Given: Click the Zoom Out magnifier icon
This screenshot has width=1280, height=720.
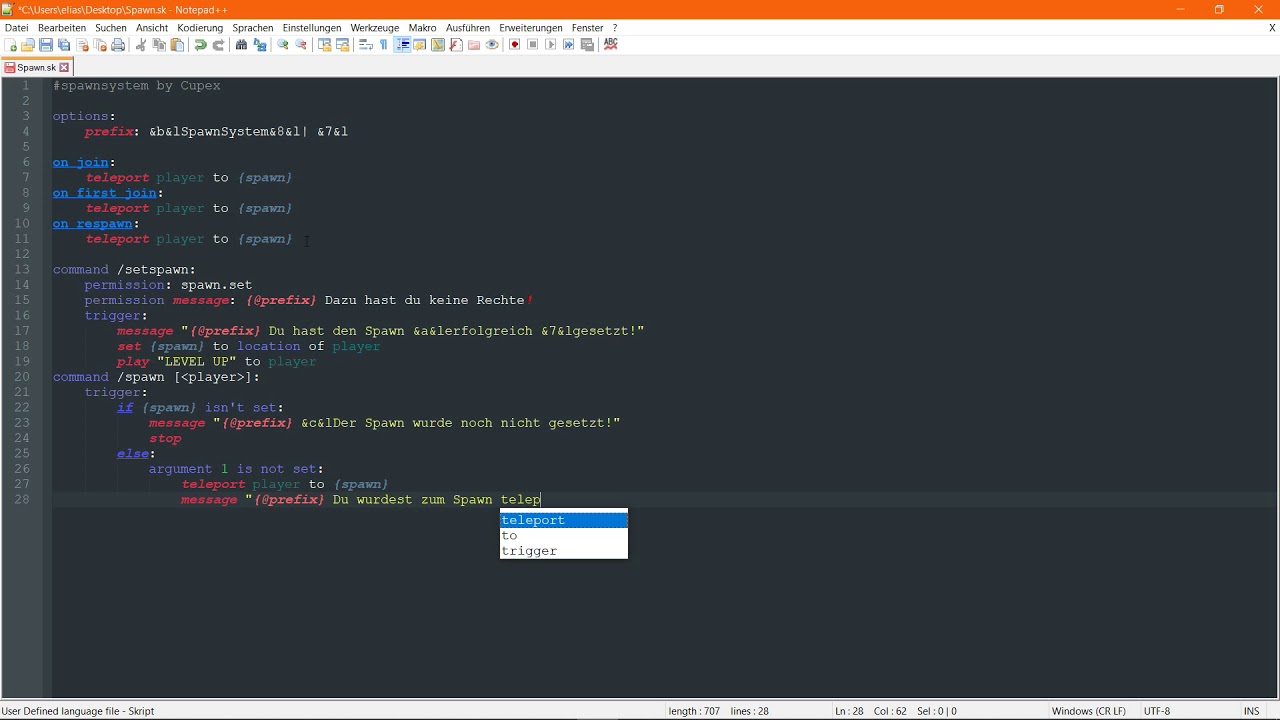Looking at the screenshot, I should 301,45.
